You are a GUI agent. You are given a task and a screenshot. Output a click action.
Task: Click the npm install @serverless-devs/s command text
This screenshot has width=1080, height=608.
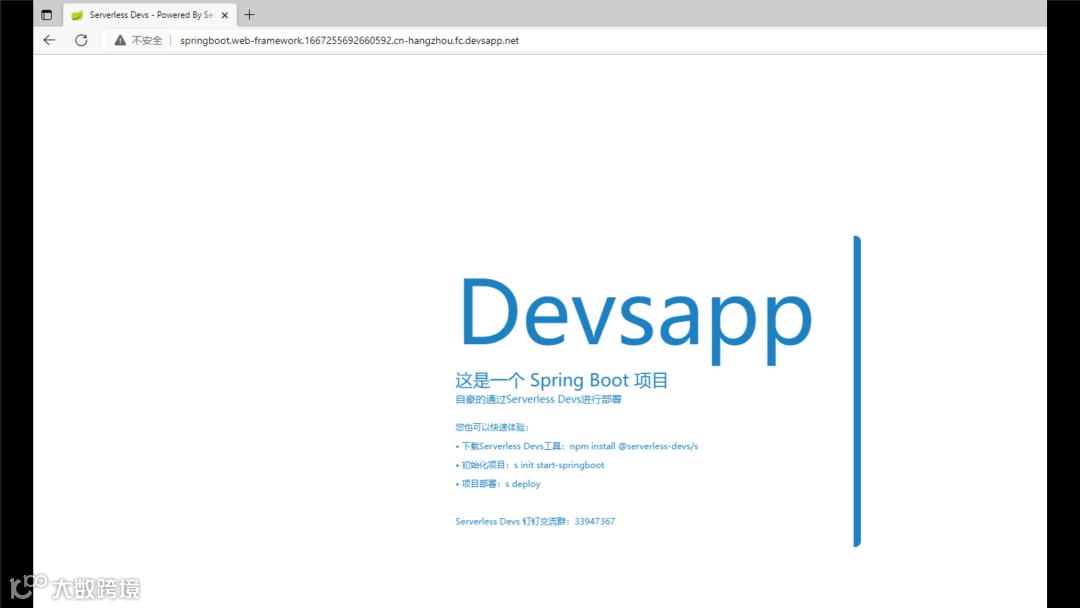click(x=634, y=445)
